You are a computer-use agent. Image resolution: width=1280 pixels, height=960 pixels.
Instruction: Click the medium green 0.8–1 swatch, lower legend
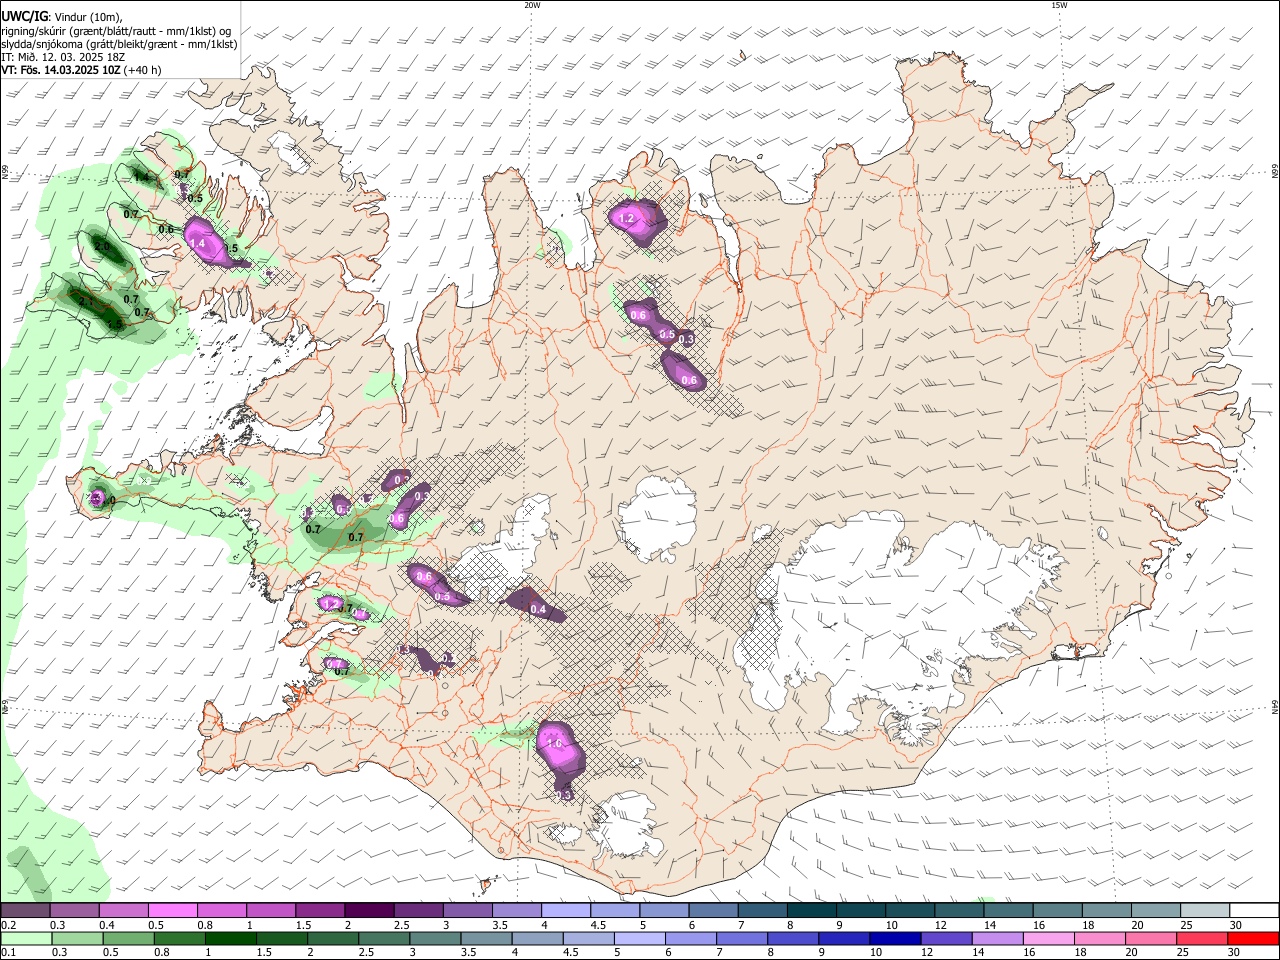pyautogui.click(x=179, y=939)
